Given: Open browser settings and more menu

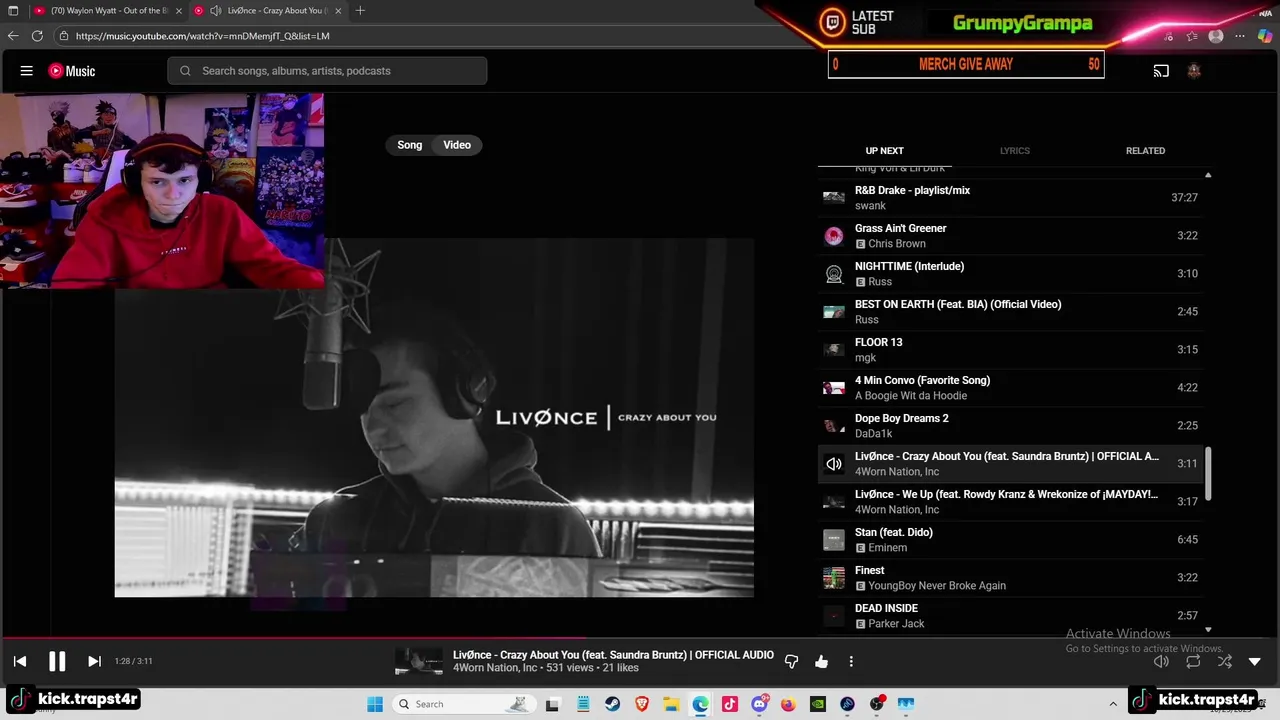Looking at the screenshot, I should click(x=1240, y=36).
